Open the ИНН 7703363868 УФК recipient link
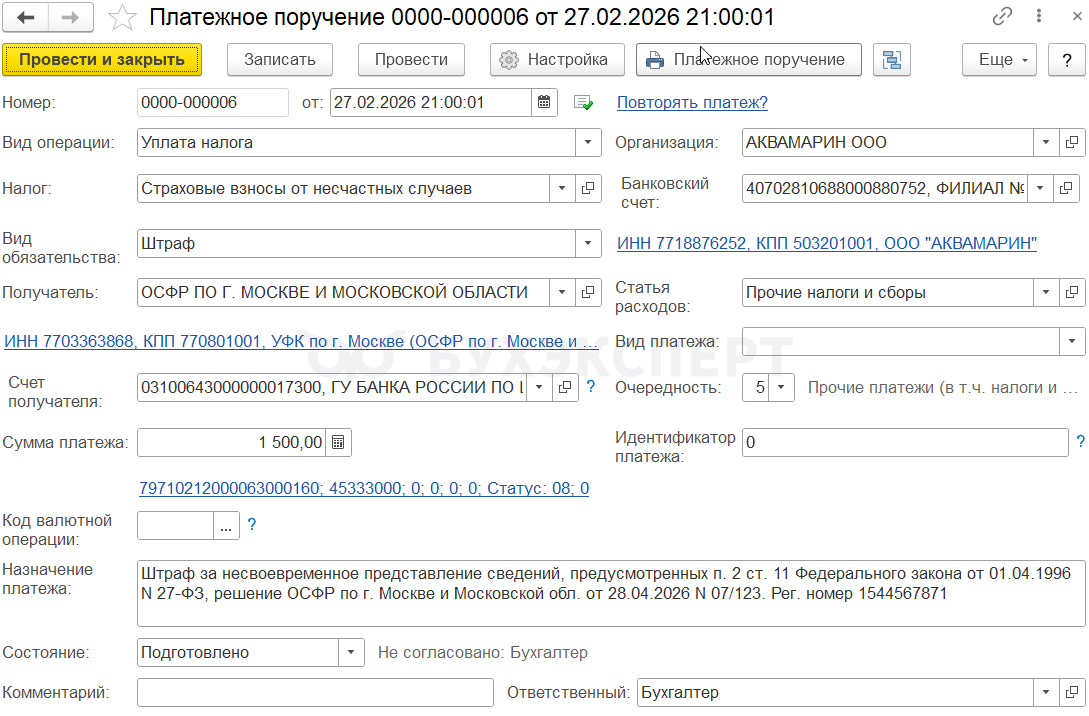This screenshot has width=1089, height=716. (301, 341)
